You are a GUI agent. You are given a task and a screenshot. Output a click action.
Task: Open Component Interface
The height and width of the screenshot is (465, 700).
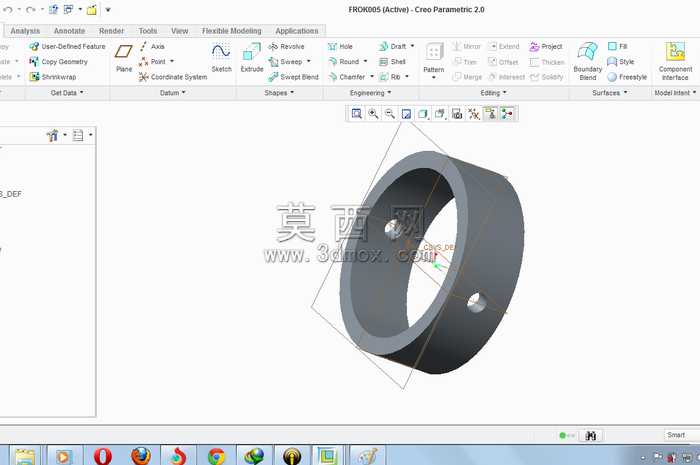coord(675,61)
